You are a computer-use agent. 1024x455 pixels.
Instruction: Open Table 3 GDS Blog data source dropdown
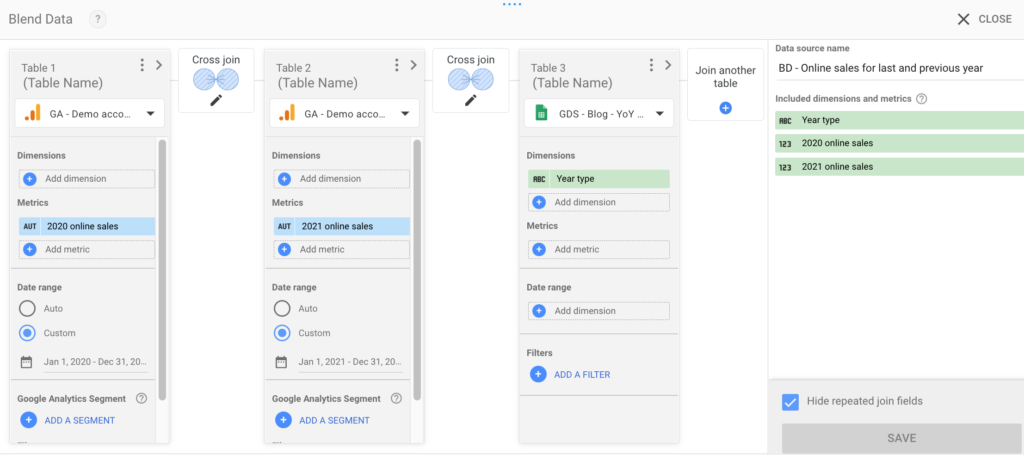point(600,114)
